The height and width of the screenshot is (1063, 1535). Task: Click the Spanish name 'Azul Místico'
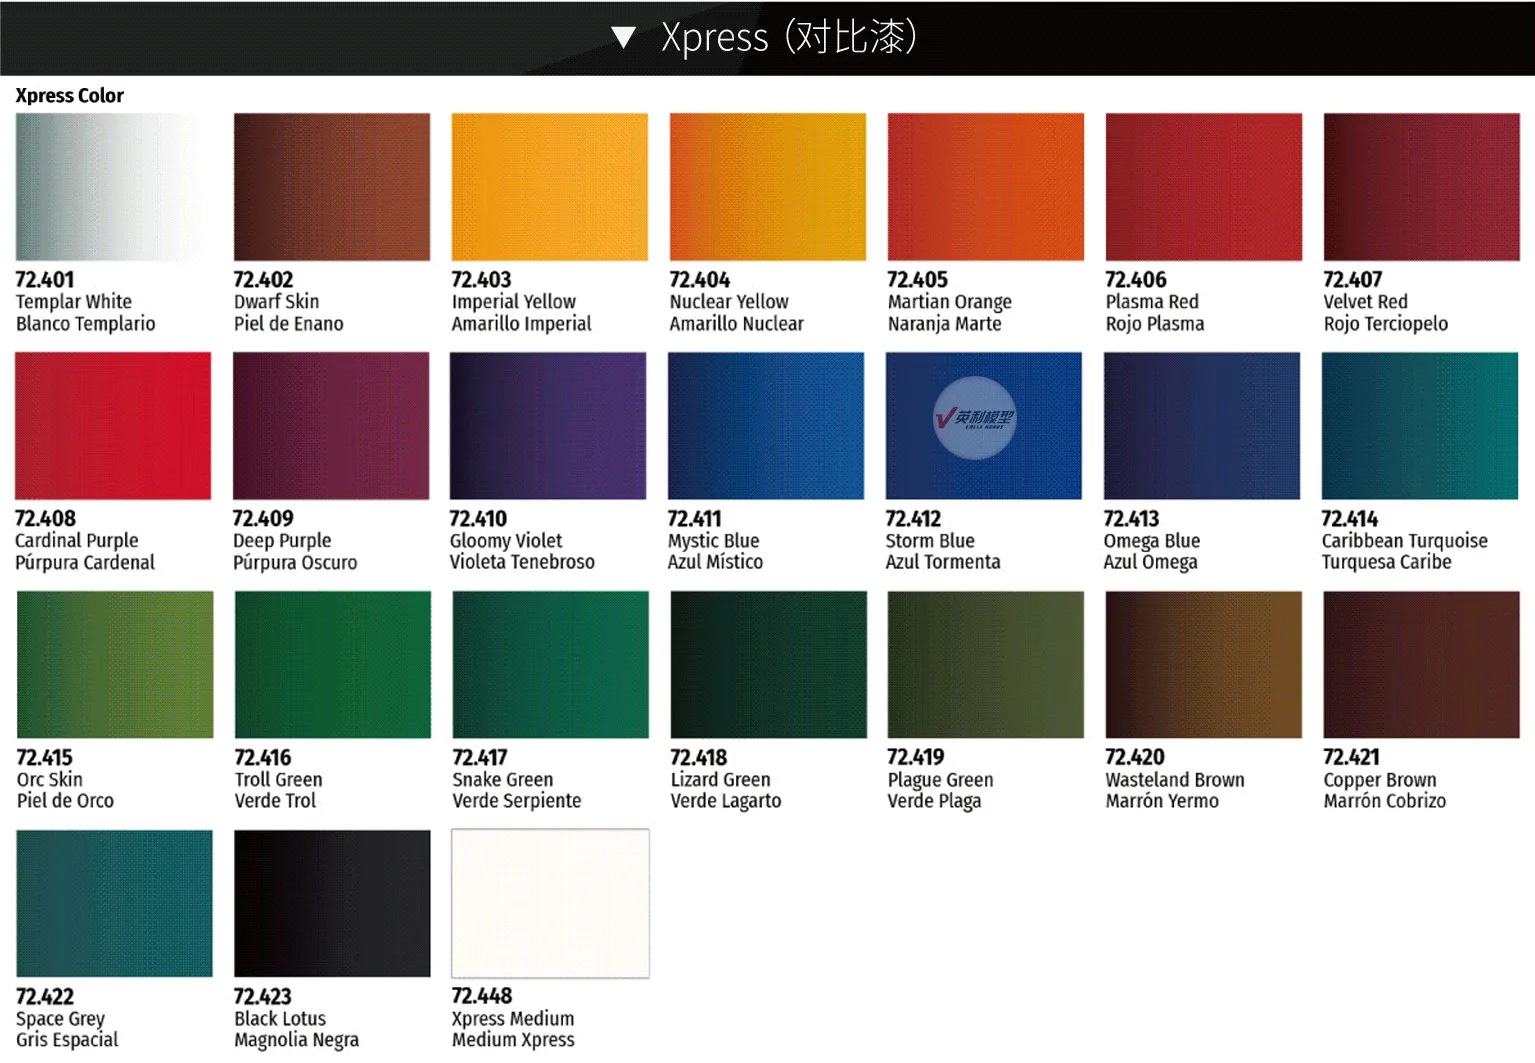tap(716, 563)
